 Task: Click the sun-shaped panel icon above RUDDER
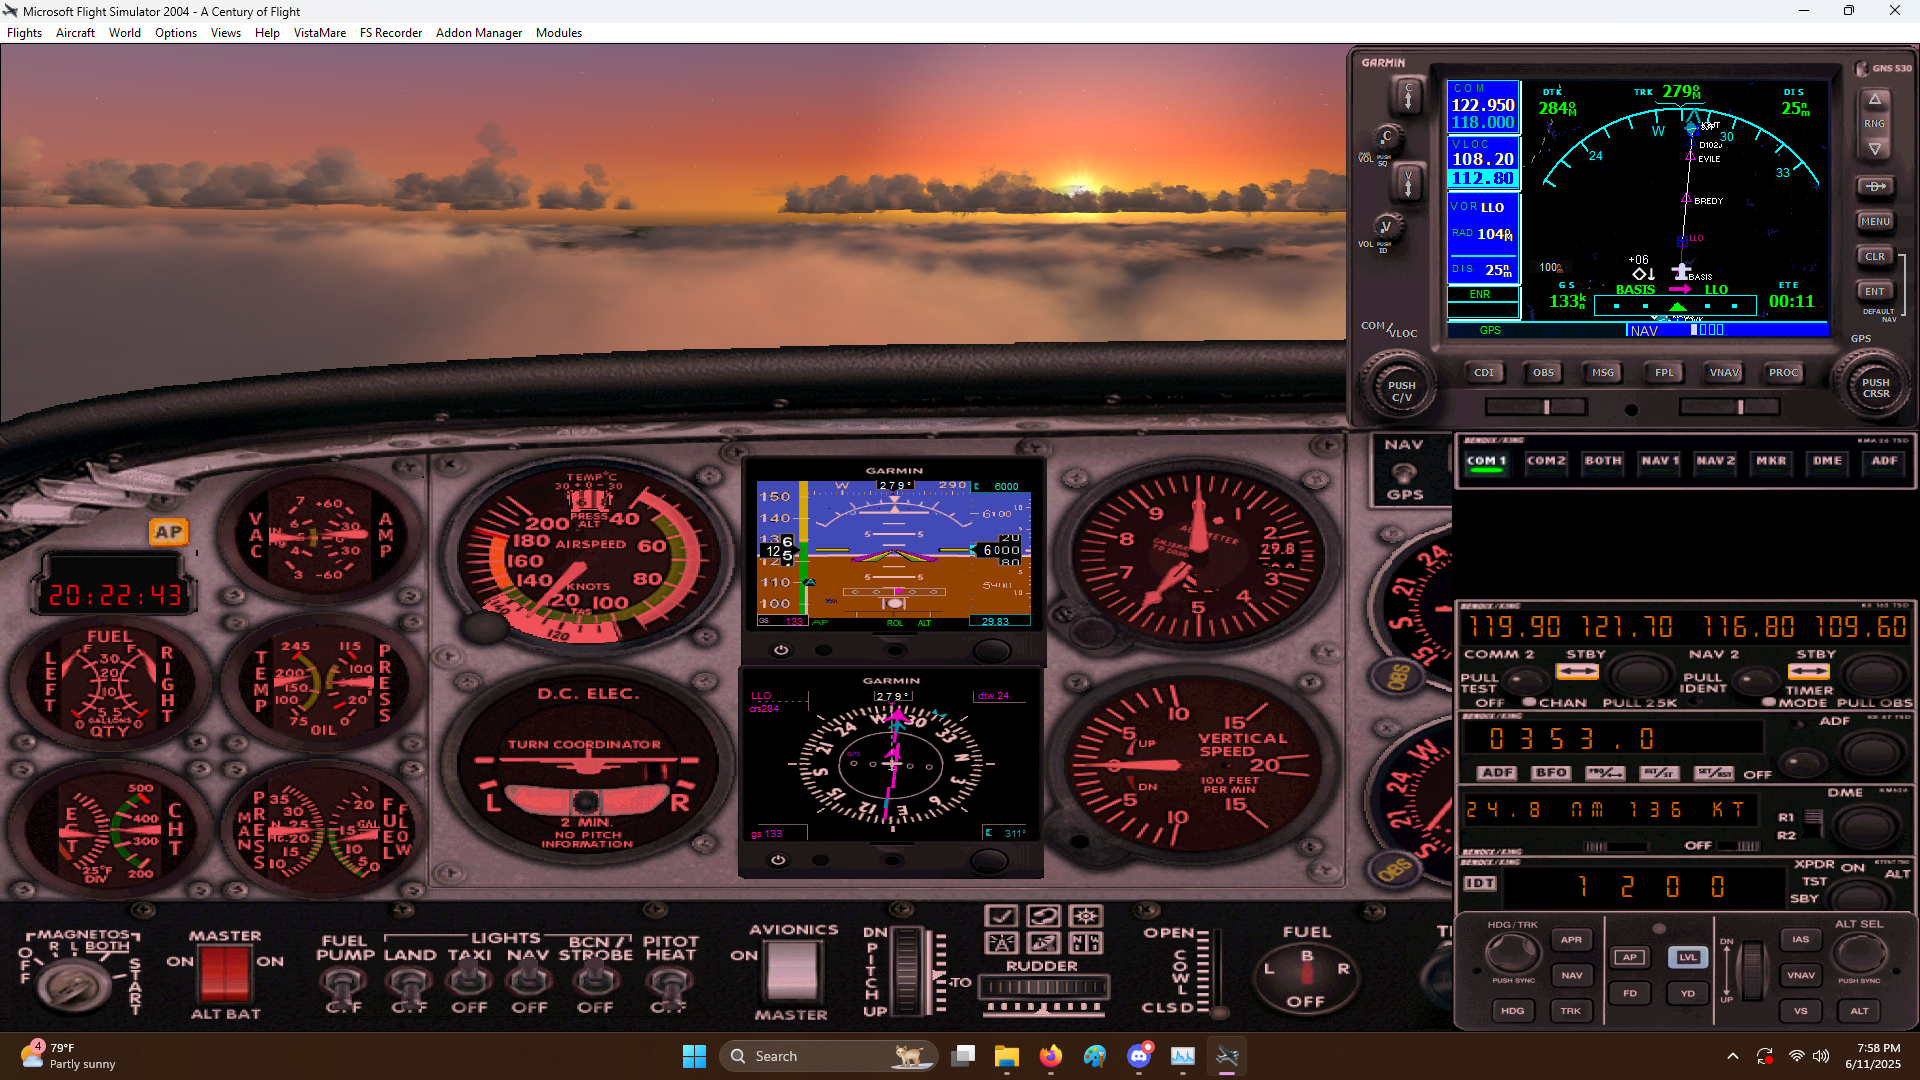(1086, 916)
